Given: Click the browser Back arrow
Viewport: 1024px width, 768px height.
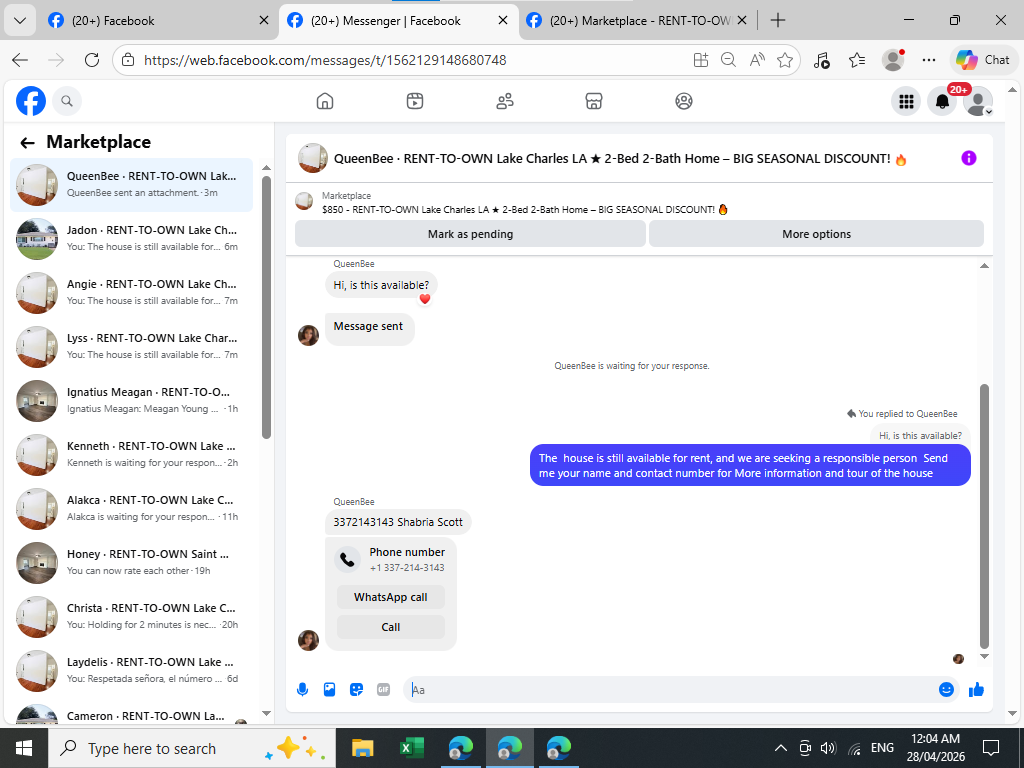Looking at the screenshot, I should point(20,60).
